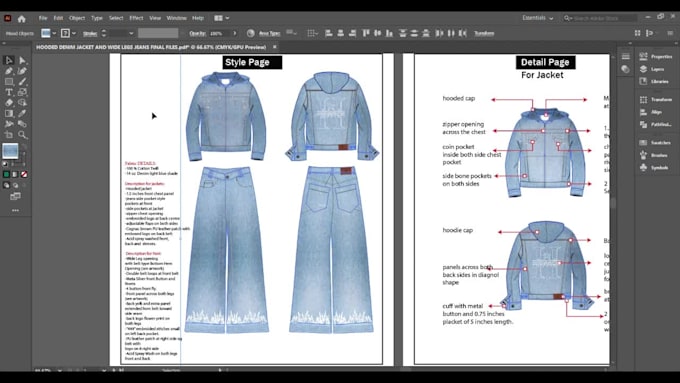Expand the collapsed right panel dock
The image size is (680, 383).
676,43
